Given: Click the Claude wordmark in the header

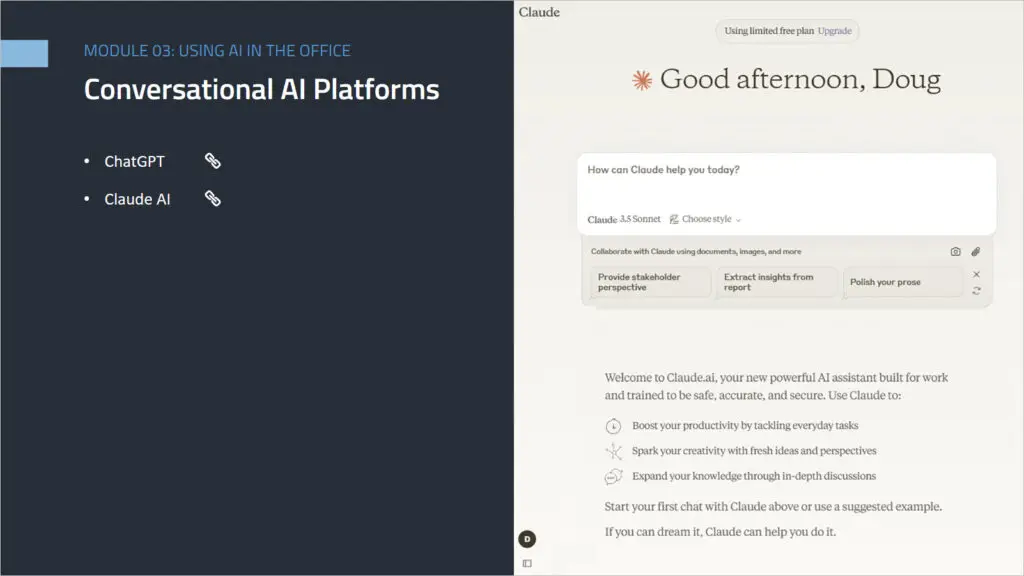Looking at the screenshot, I should [539, 12].
